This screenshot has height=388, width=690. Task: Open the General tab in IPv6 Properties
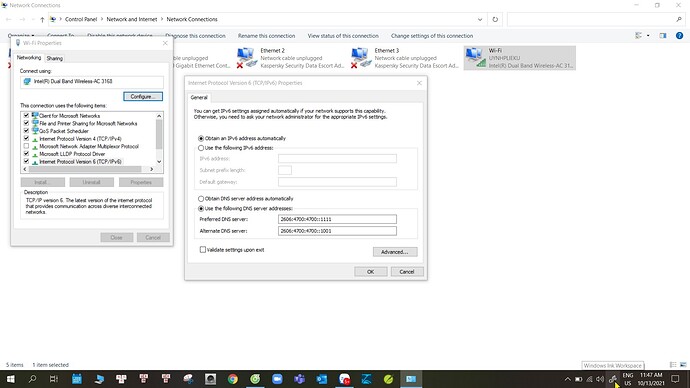(x=199, y=97)
